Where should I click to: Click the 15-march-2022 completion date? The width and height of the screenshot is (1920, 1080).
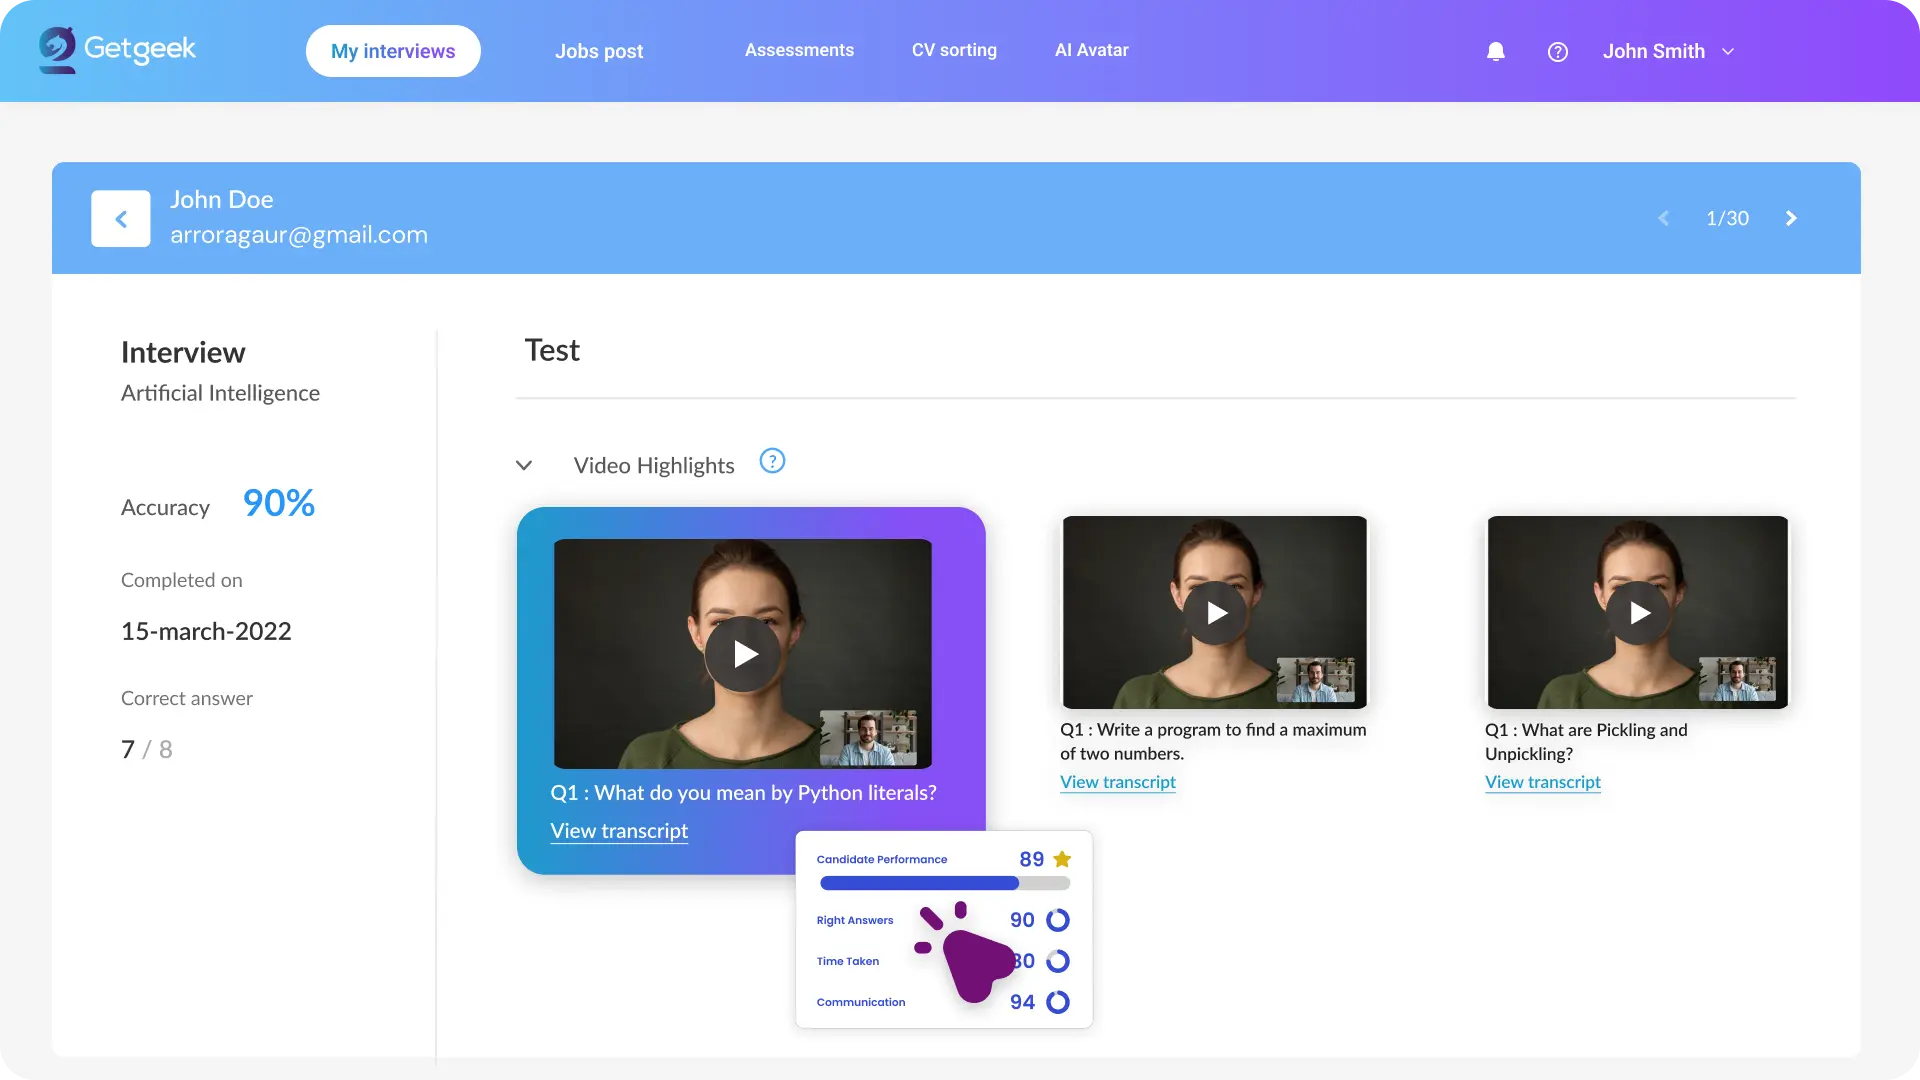206,631
